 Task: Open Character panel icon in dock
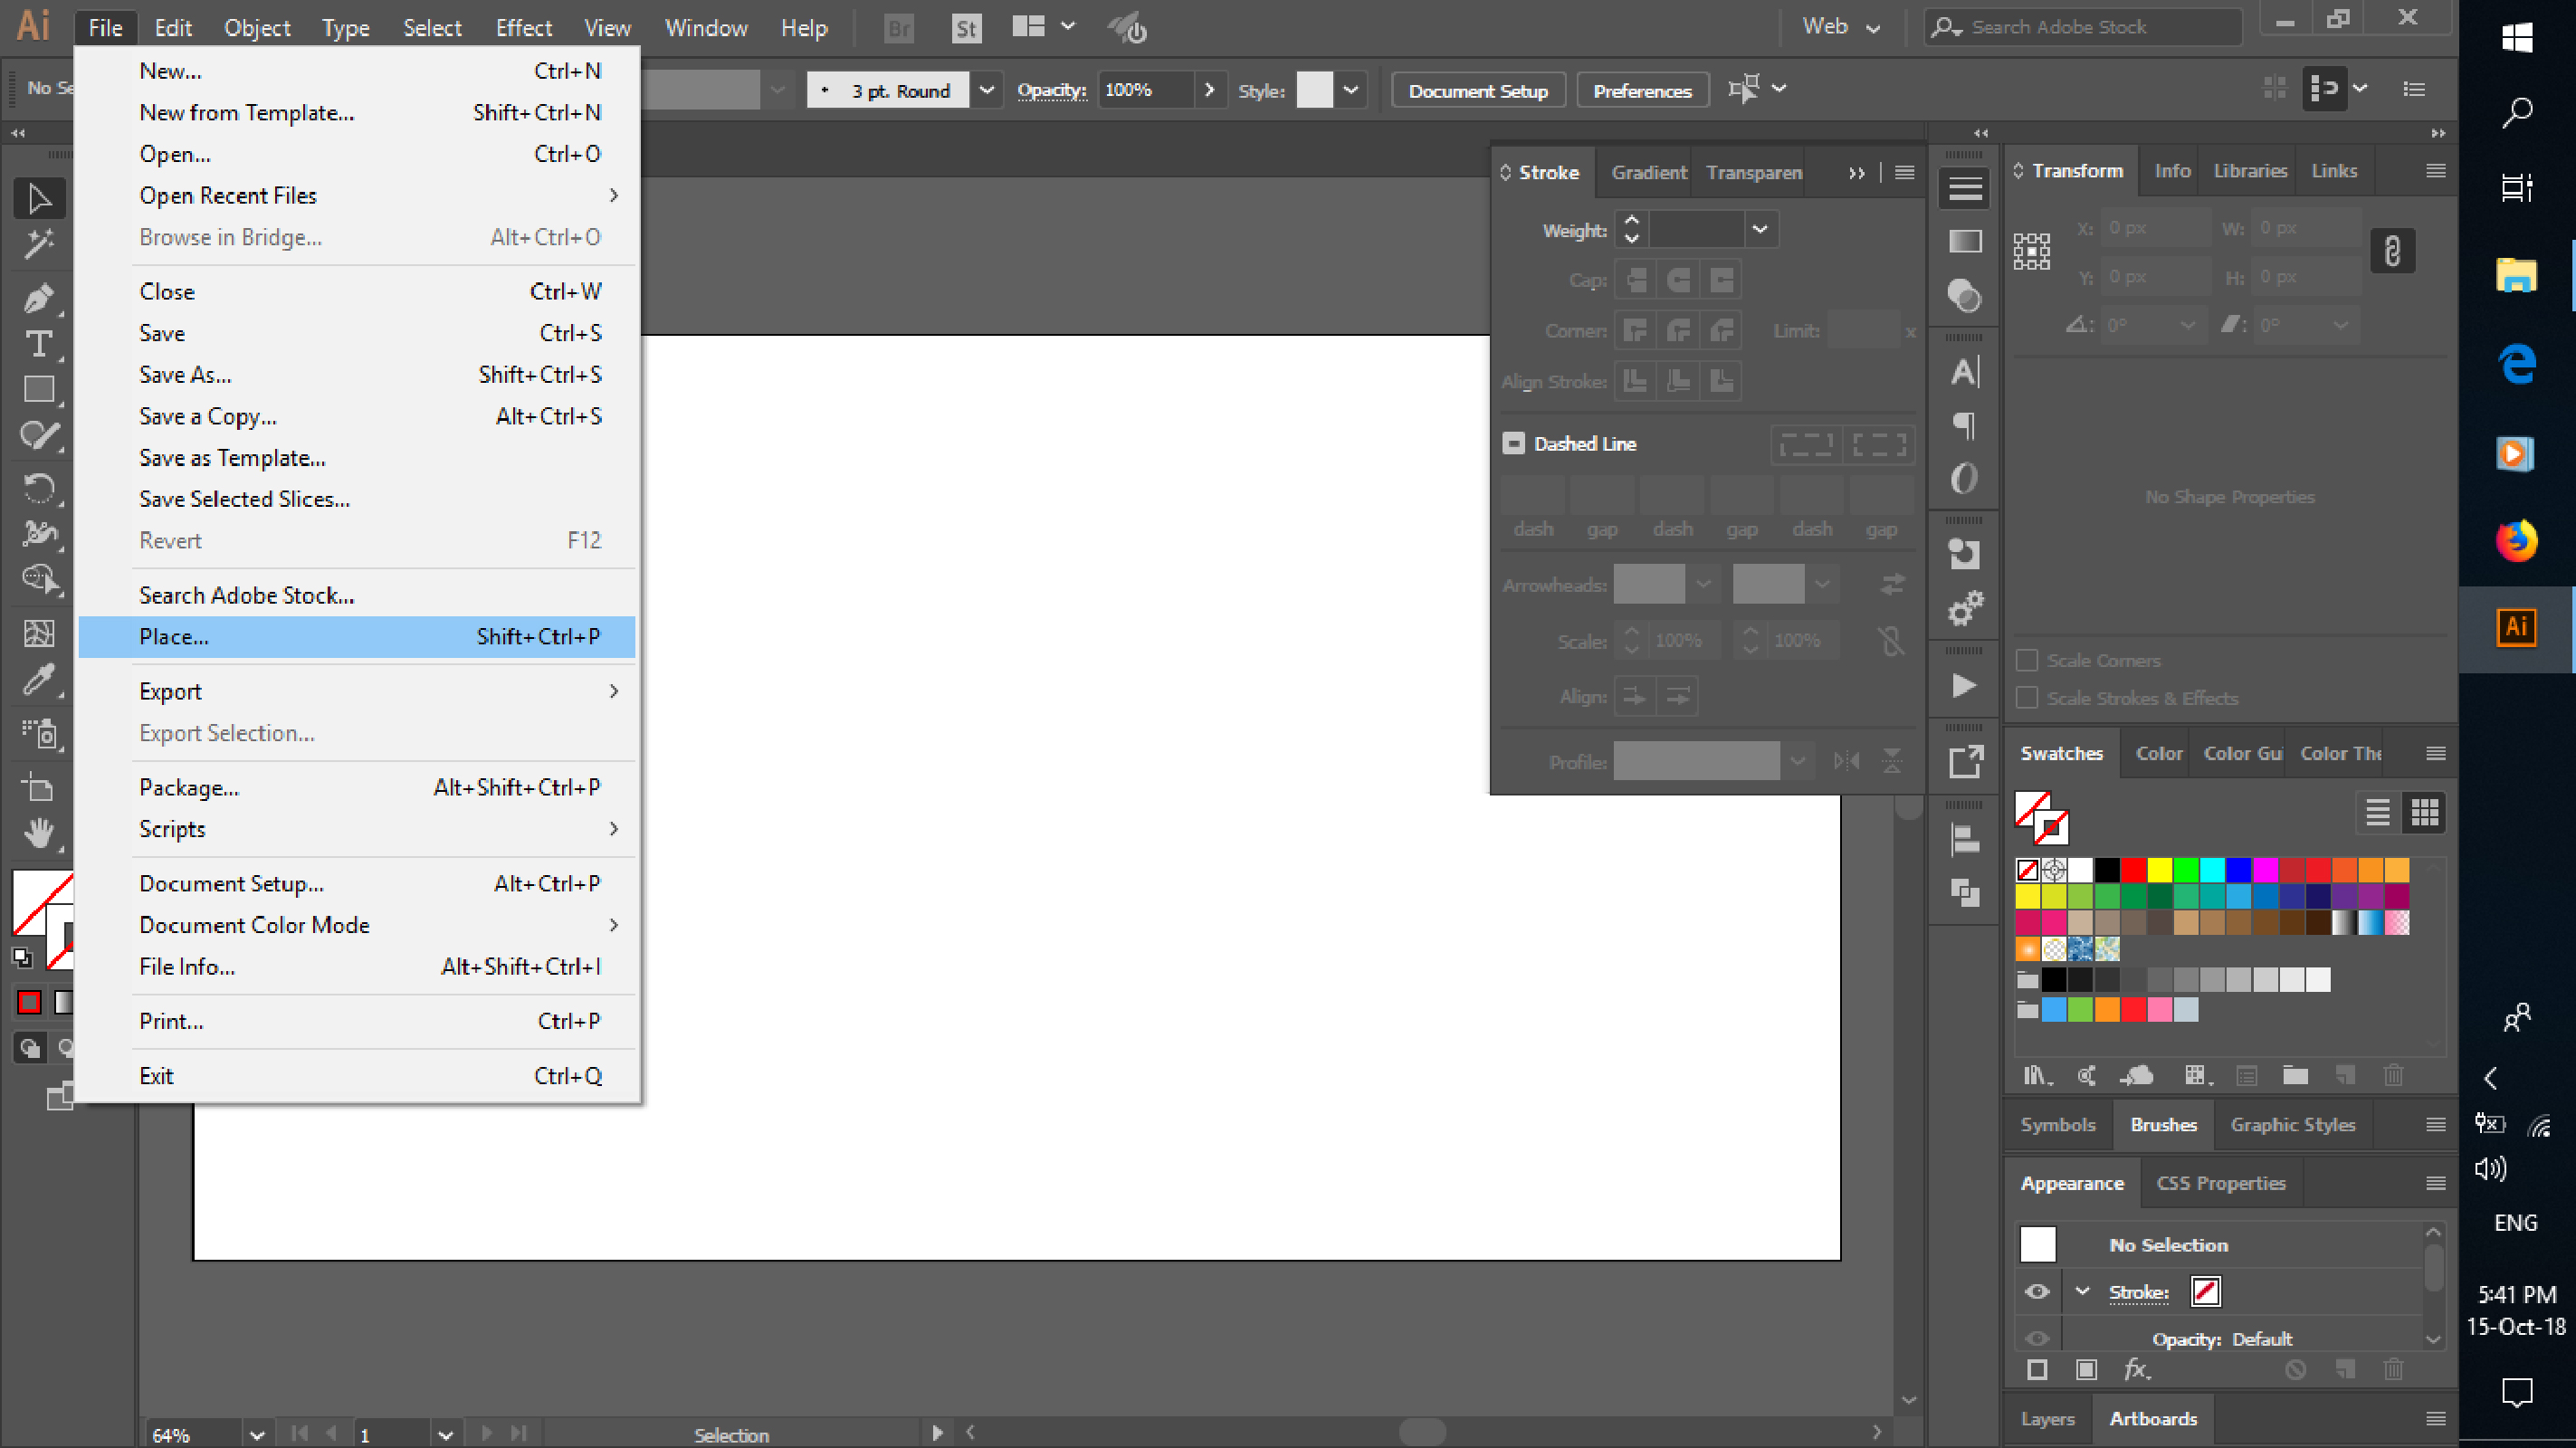click(1964, 371)
